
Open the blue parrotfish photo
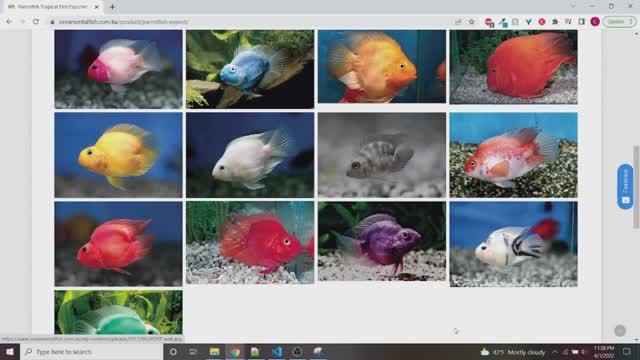[250, 69]
